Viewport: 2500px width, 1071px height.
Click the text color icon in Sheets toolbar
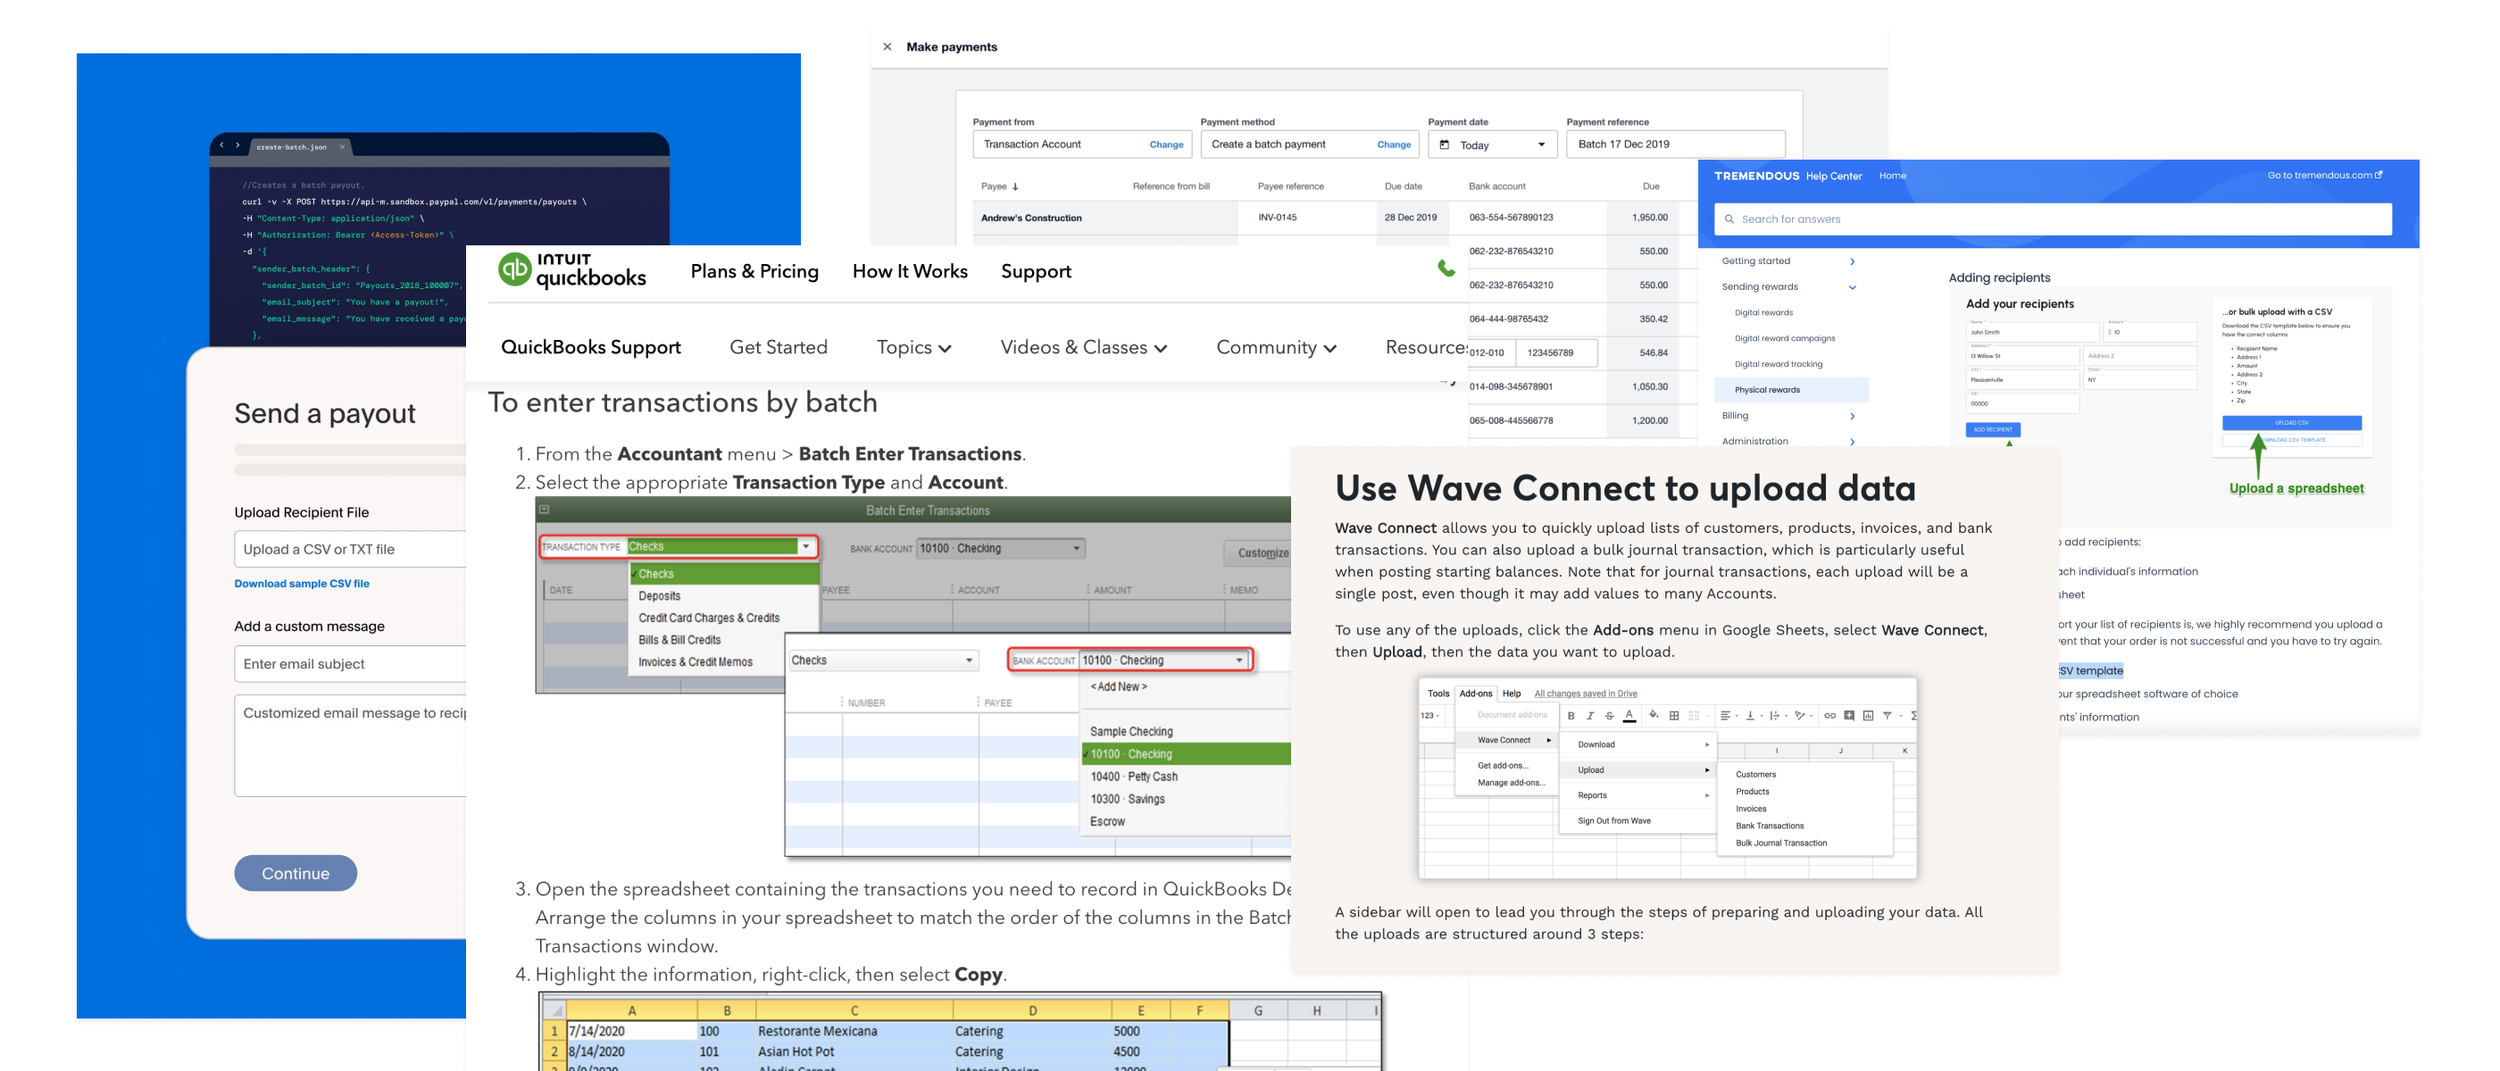pyautogui.click(x=1629, y=715)
